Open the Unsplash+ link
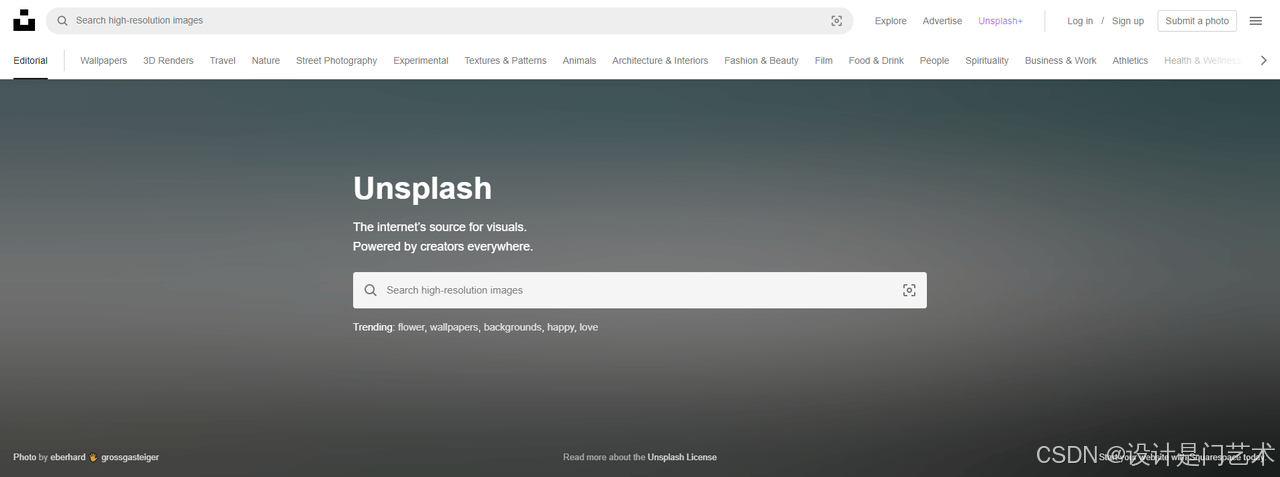This screenshot has height=477, width=1280. [1001, 21]
